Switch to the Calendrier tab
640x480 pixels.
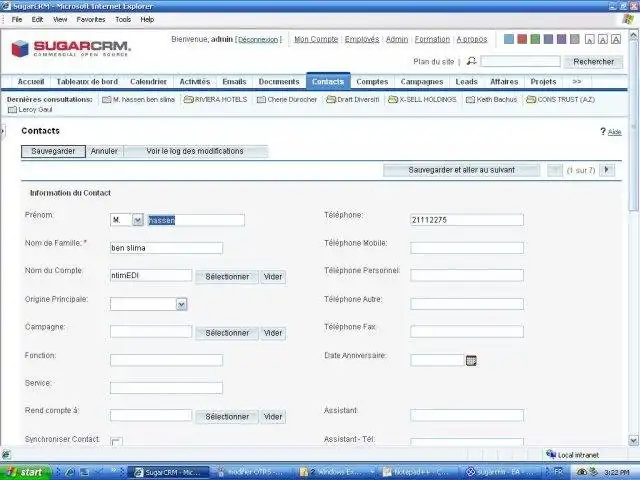click(148, 82)
